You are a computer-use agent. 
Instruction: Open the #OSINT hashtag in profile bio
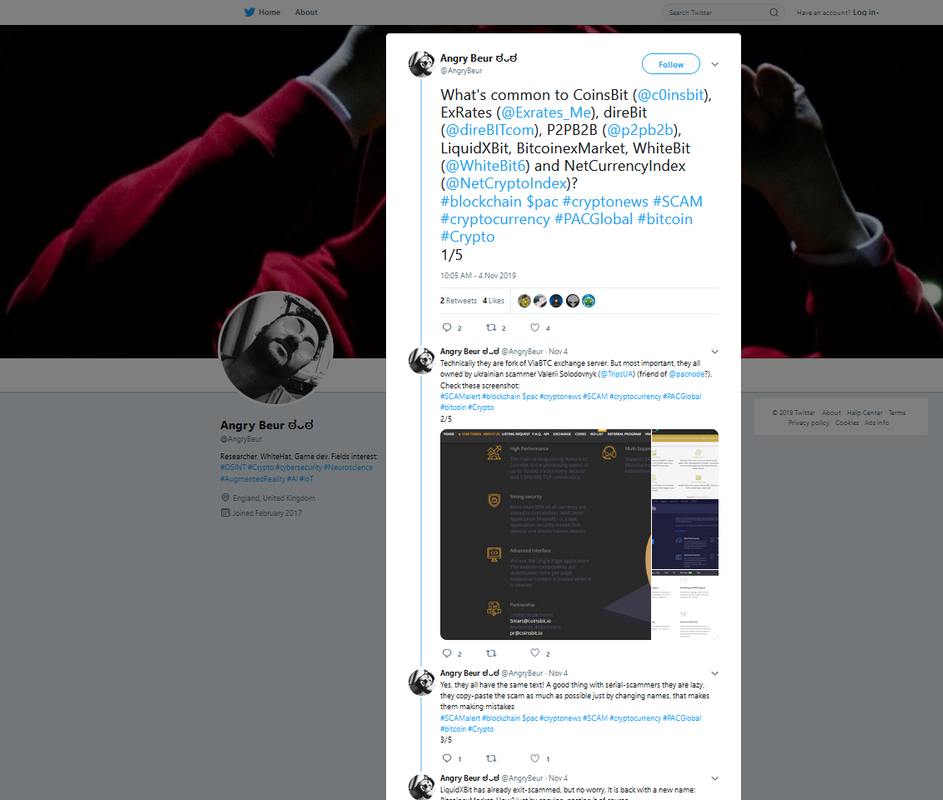coord(233,467)
